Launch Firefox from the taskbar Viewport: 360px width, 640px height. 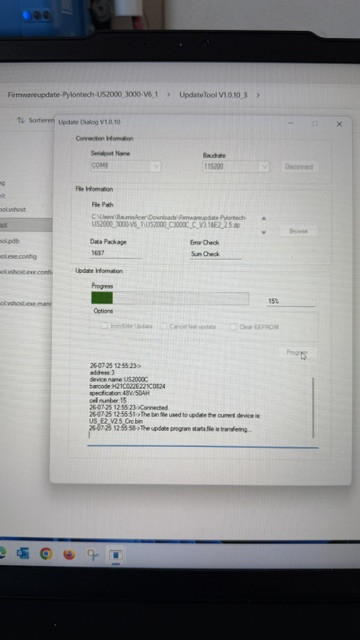tap(69, 554)
